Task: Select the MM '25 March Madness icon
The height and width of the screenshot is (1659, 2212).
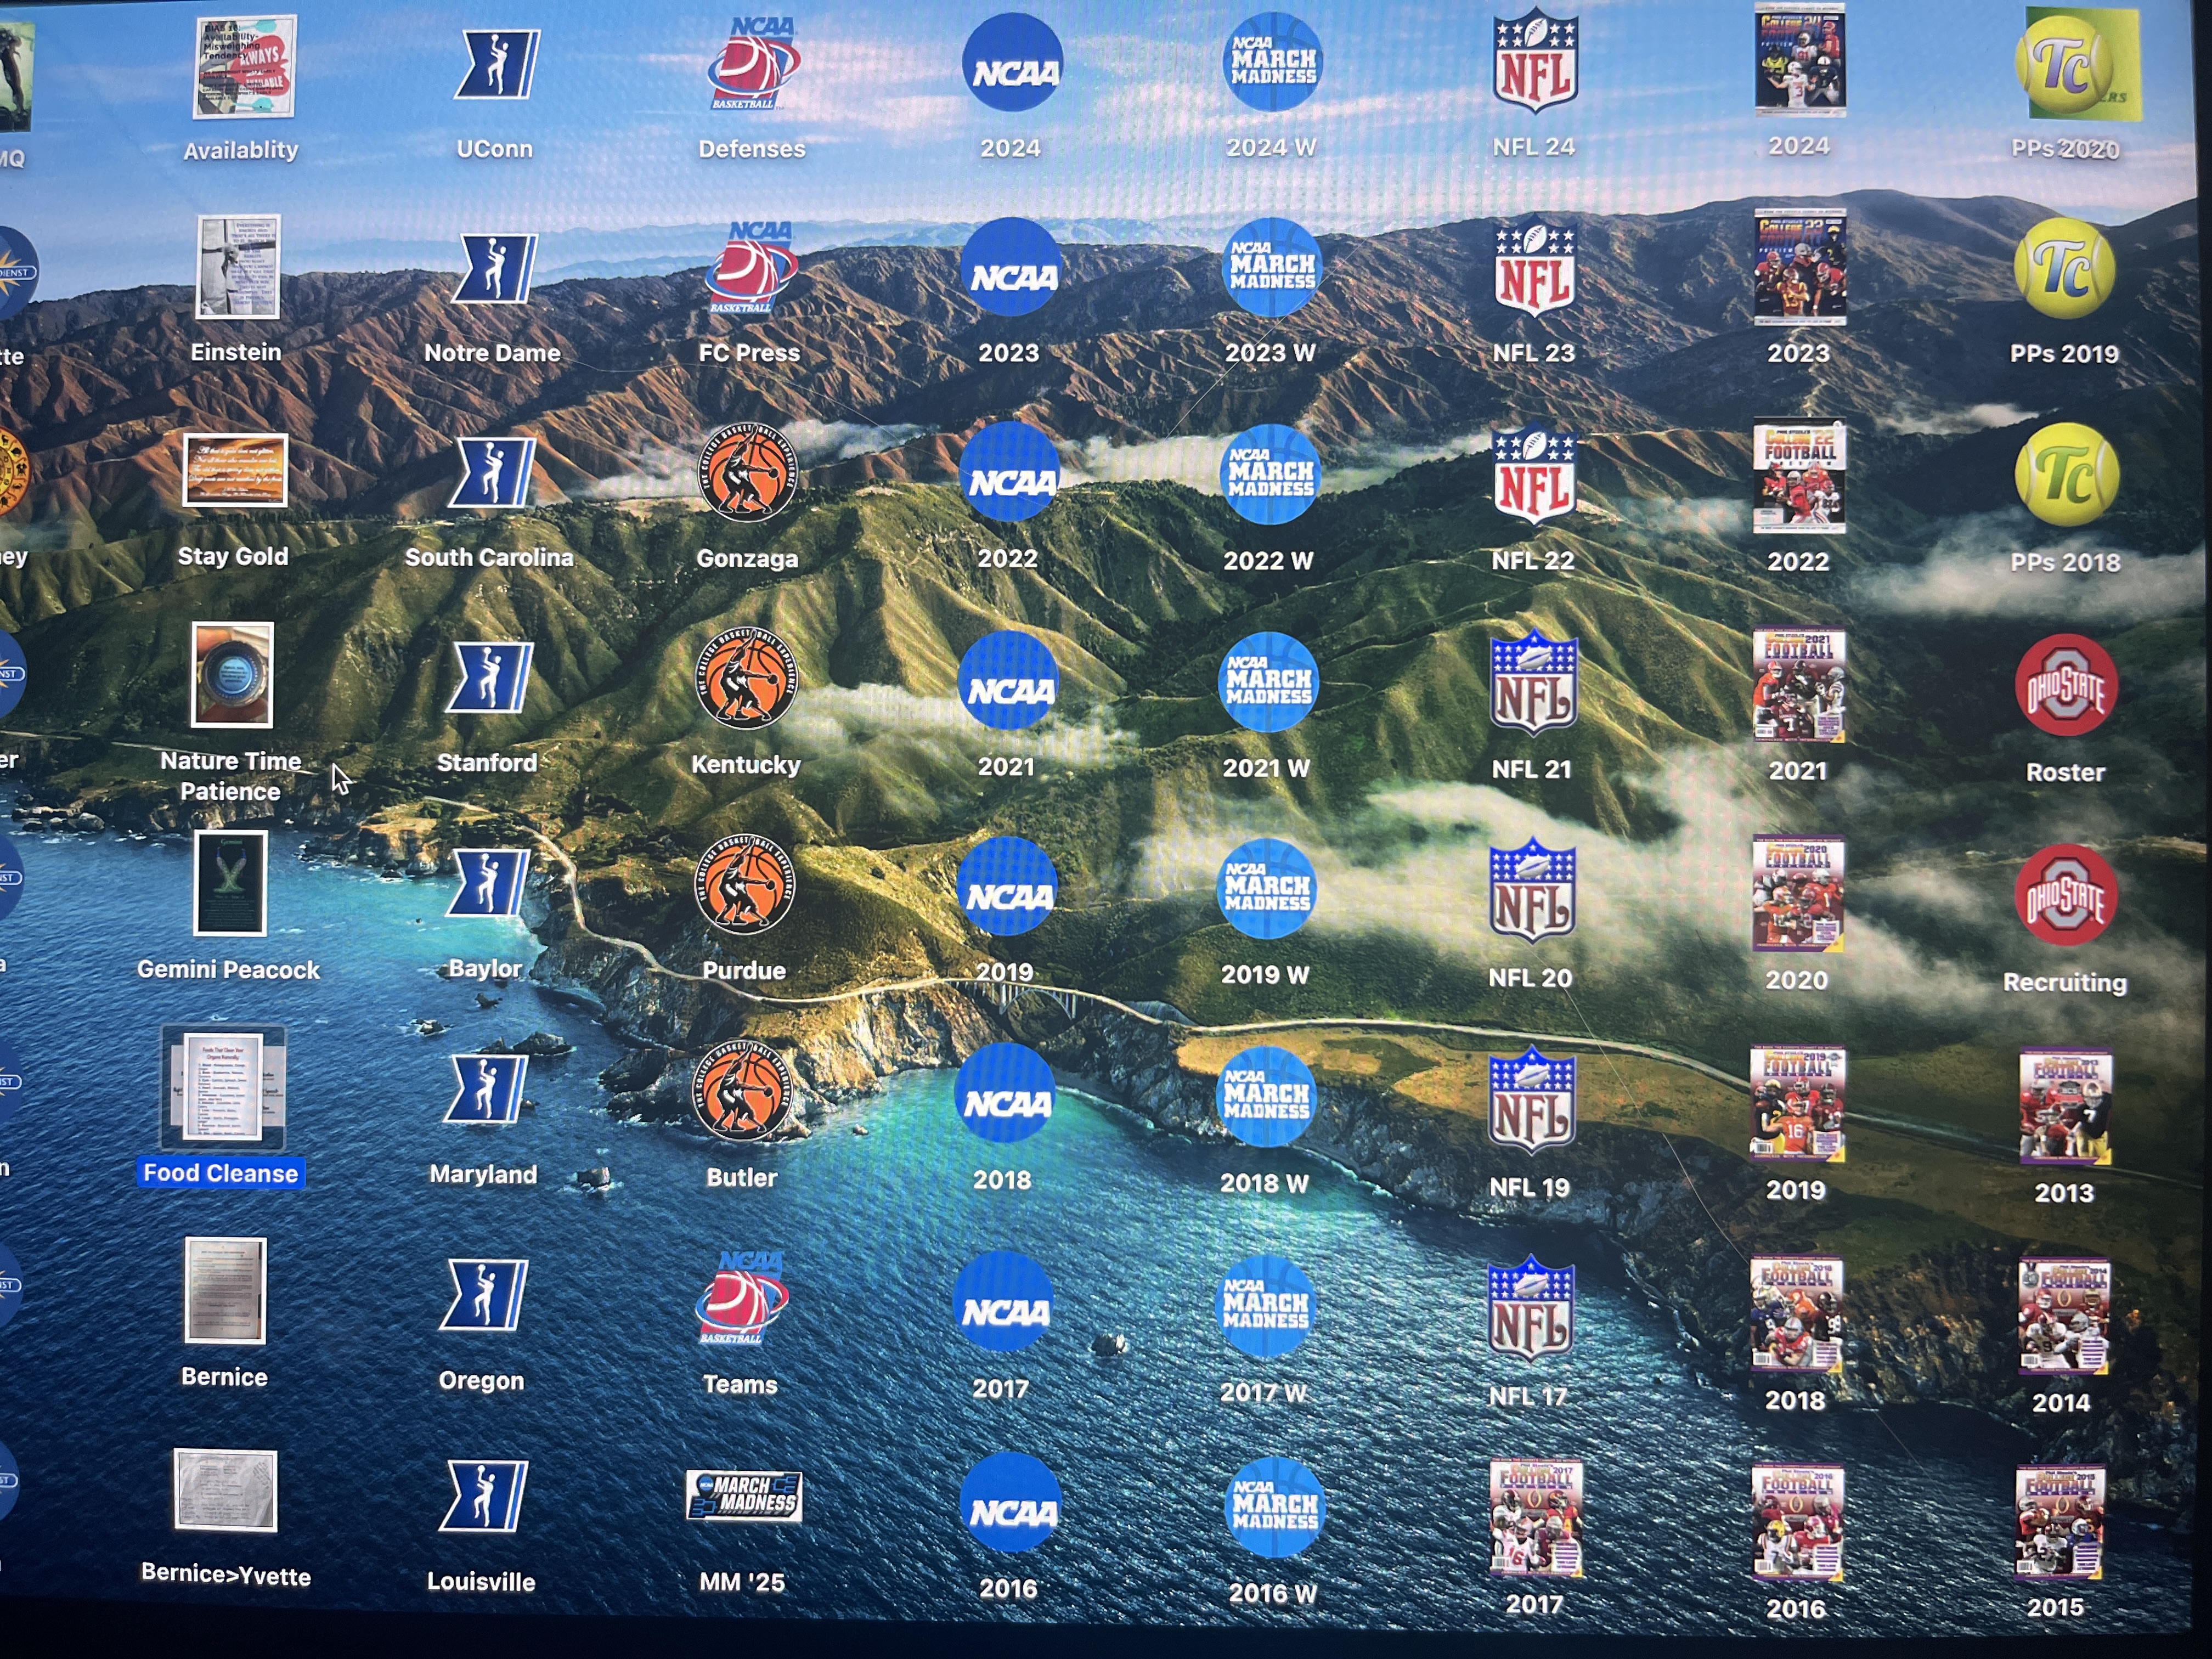Action: click(x=743, y=1496)
